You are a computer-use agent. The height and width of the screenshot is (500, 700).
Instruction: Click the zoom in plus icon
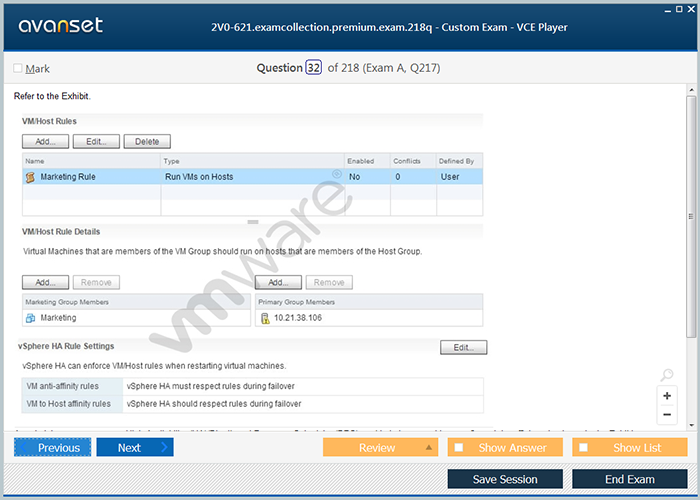point(667,396)
